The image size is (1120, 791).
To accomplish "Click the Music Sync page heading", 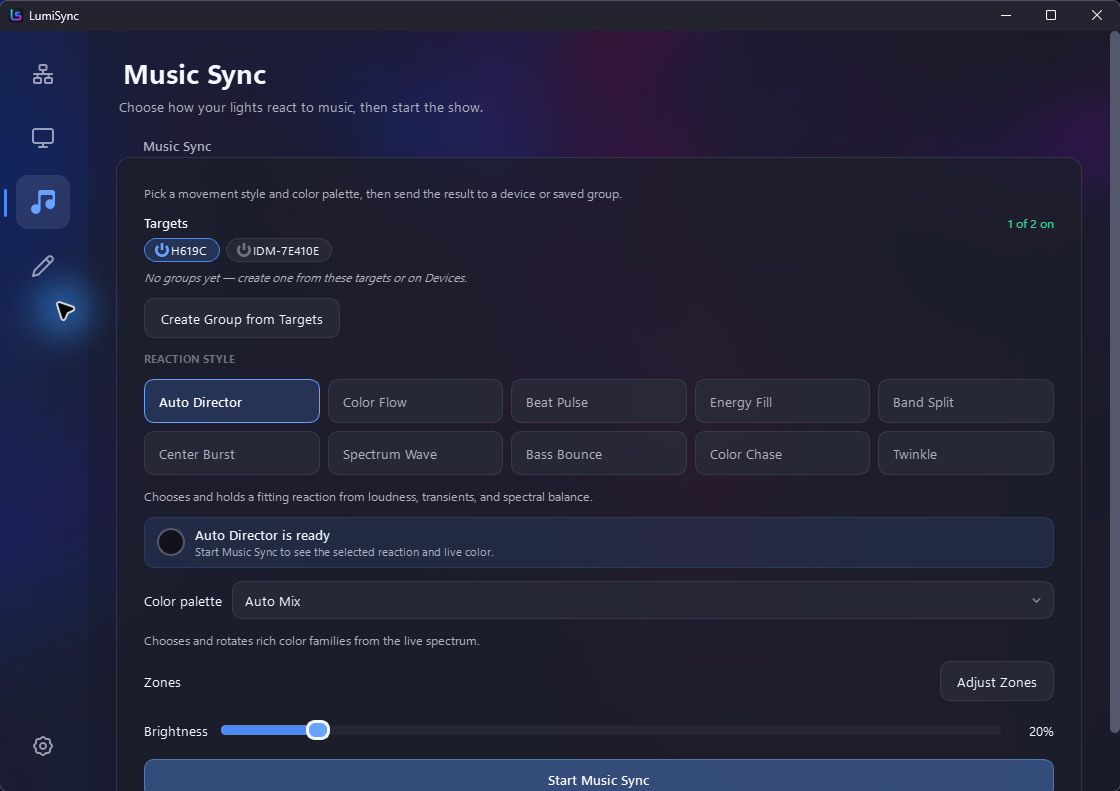I will coord(195,75).
